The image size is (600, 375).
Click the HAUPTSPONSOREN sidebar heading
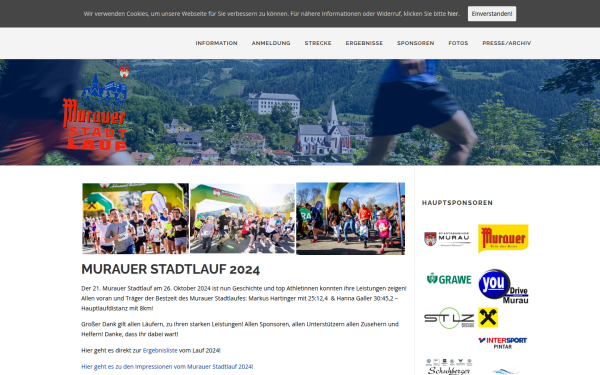point(457,203)
